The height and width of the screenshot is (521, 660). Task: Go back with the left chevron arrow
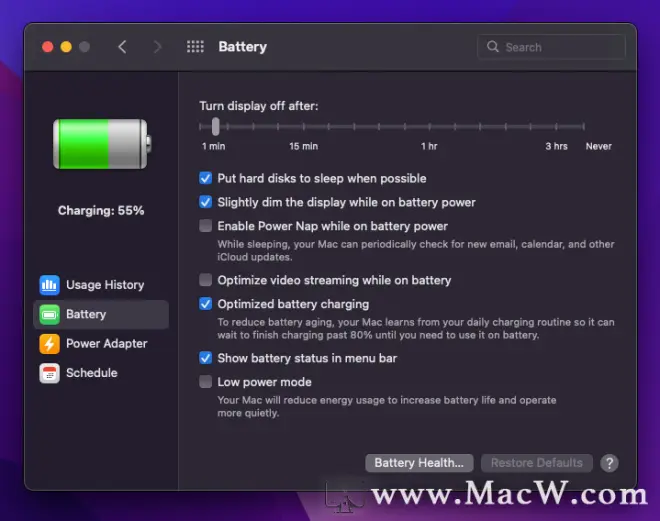122,47
